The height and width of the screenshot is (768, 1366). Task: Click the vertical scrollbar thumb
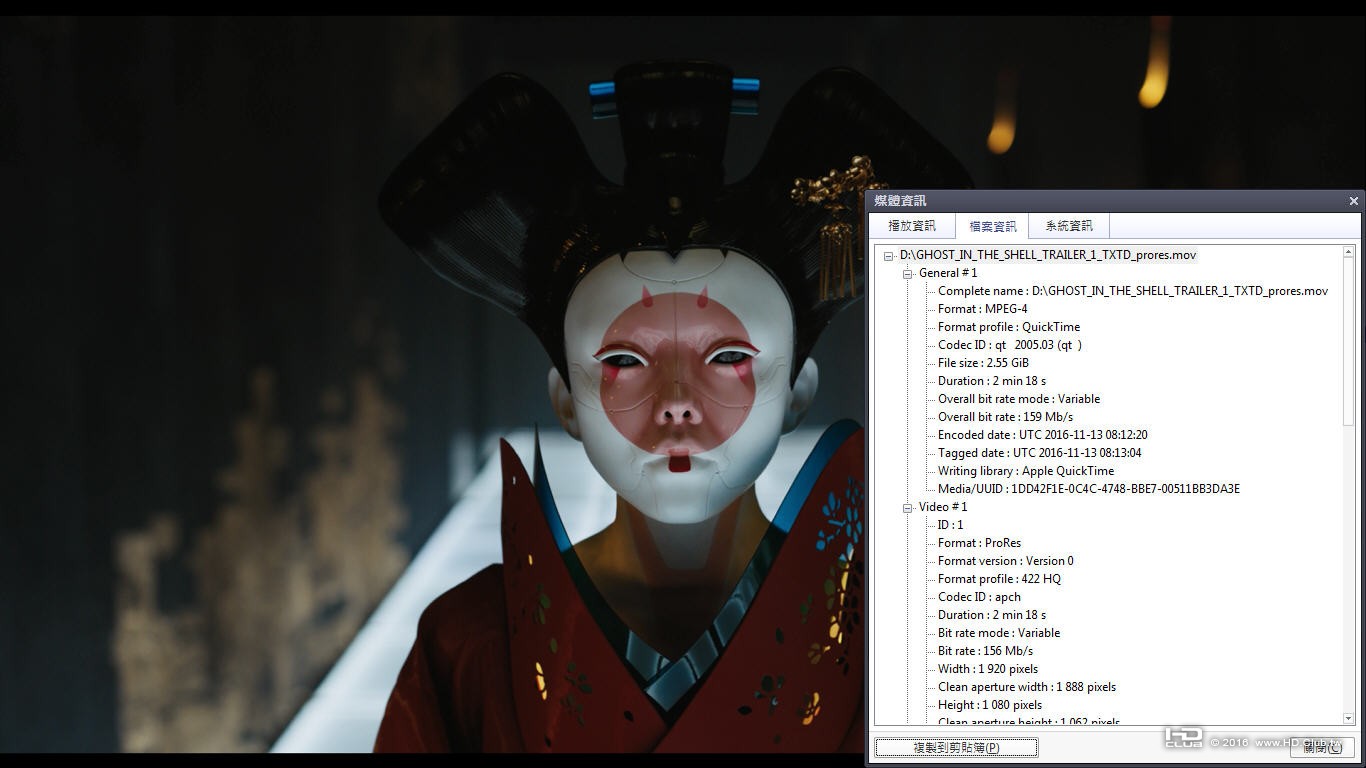click(1348, 342)
